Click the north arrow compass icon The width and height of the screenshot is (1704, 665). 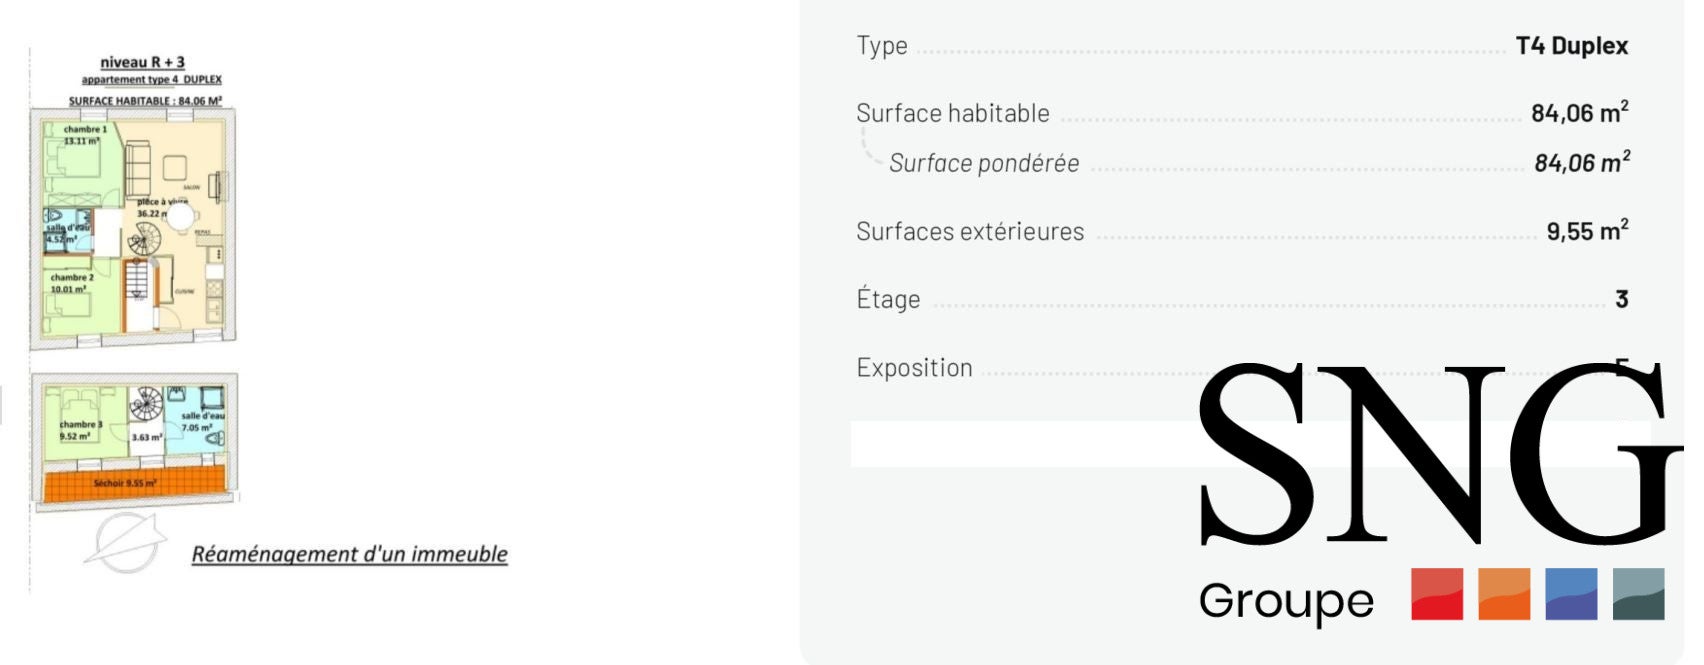(126, 542)
